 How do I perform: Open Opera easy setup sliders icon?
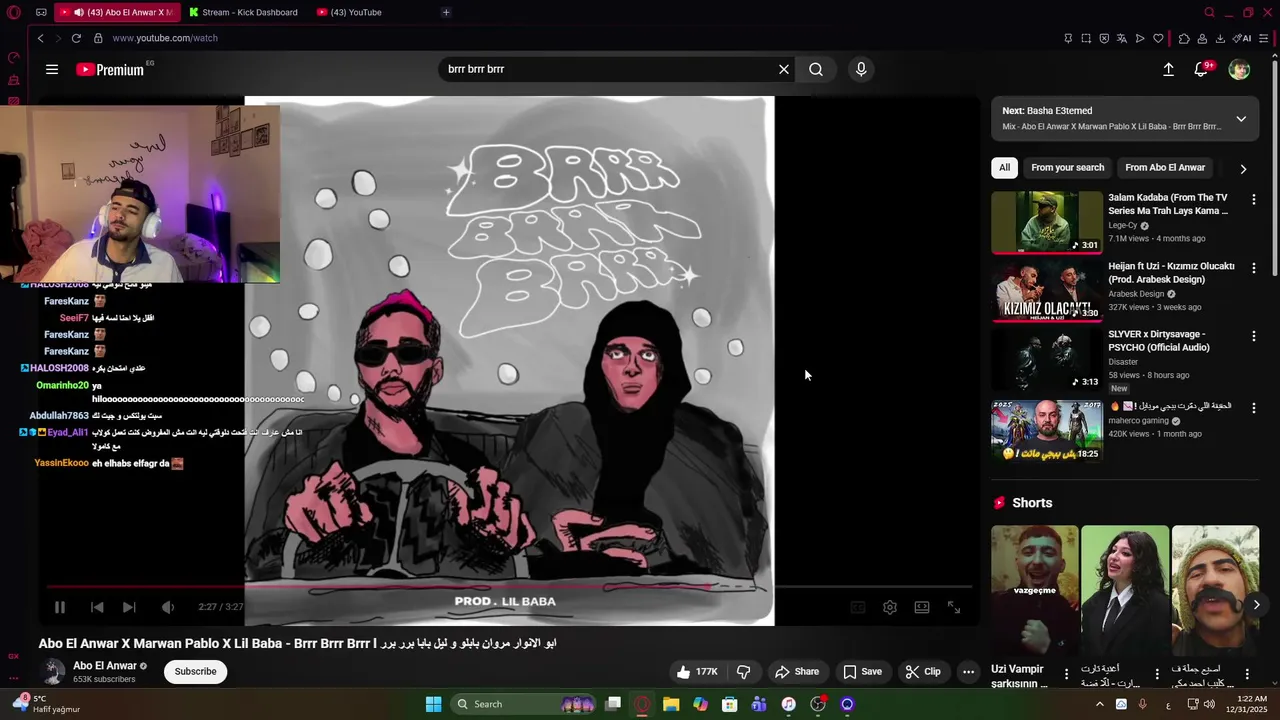1266,38
